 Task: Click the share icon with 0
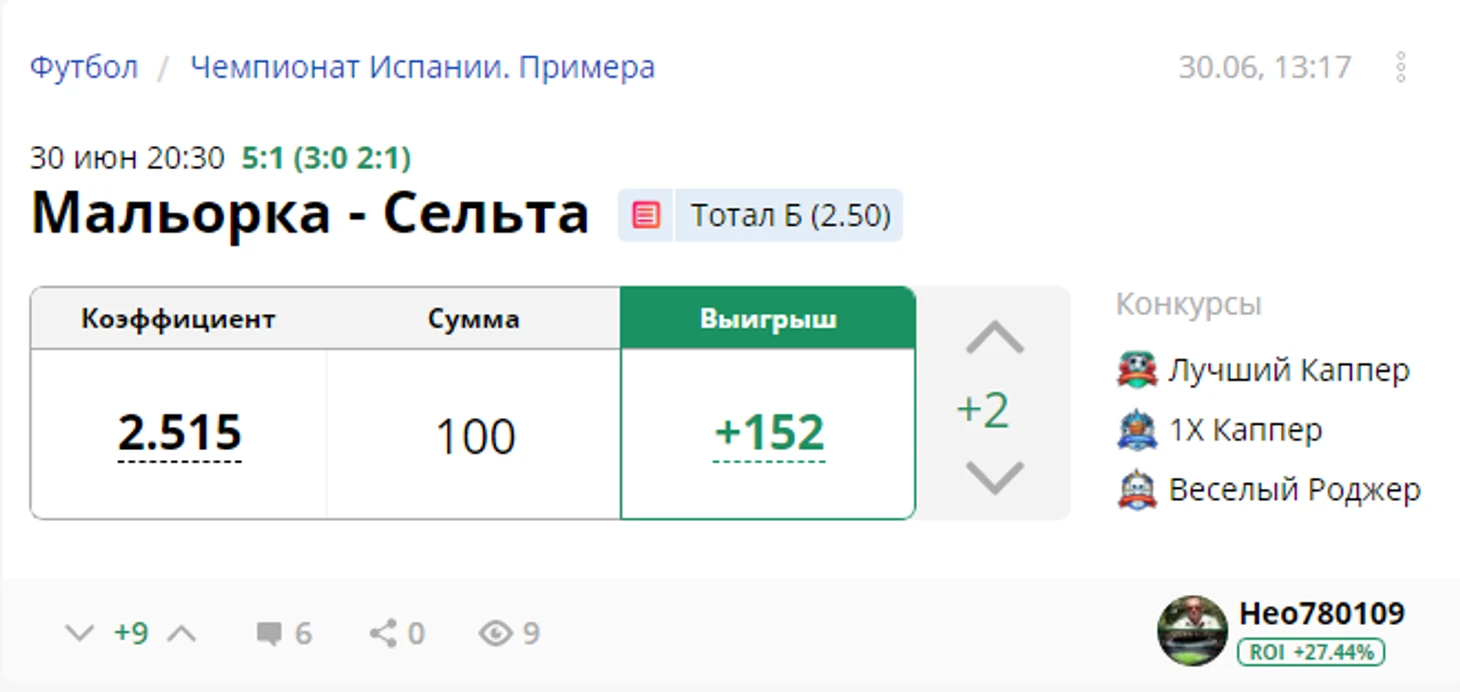pyautogui.click(x=382, y=633)
